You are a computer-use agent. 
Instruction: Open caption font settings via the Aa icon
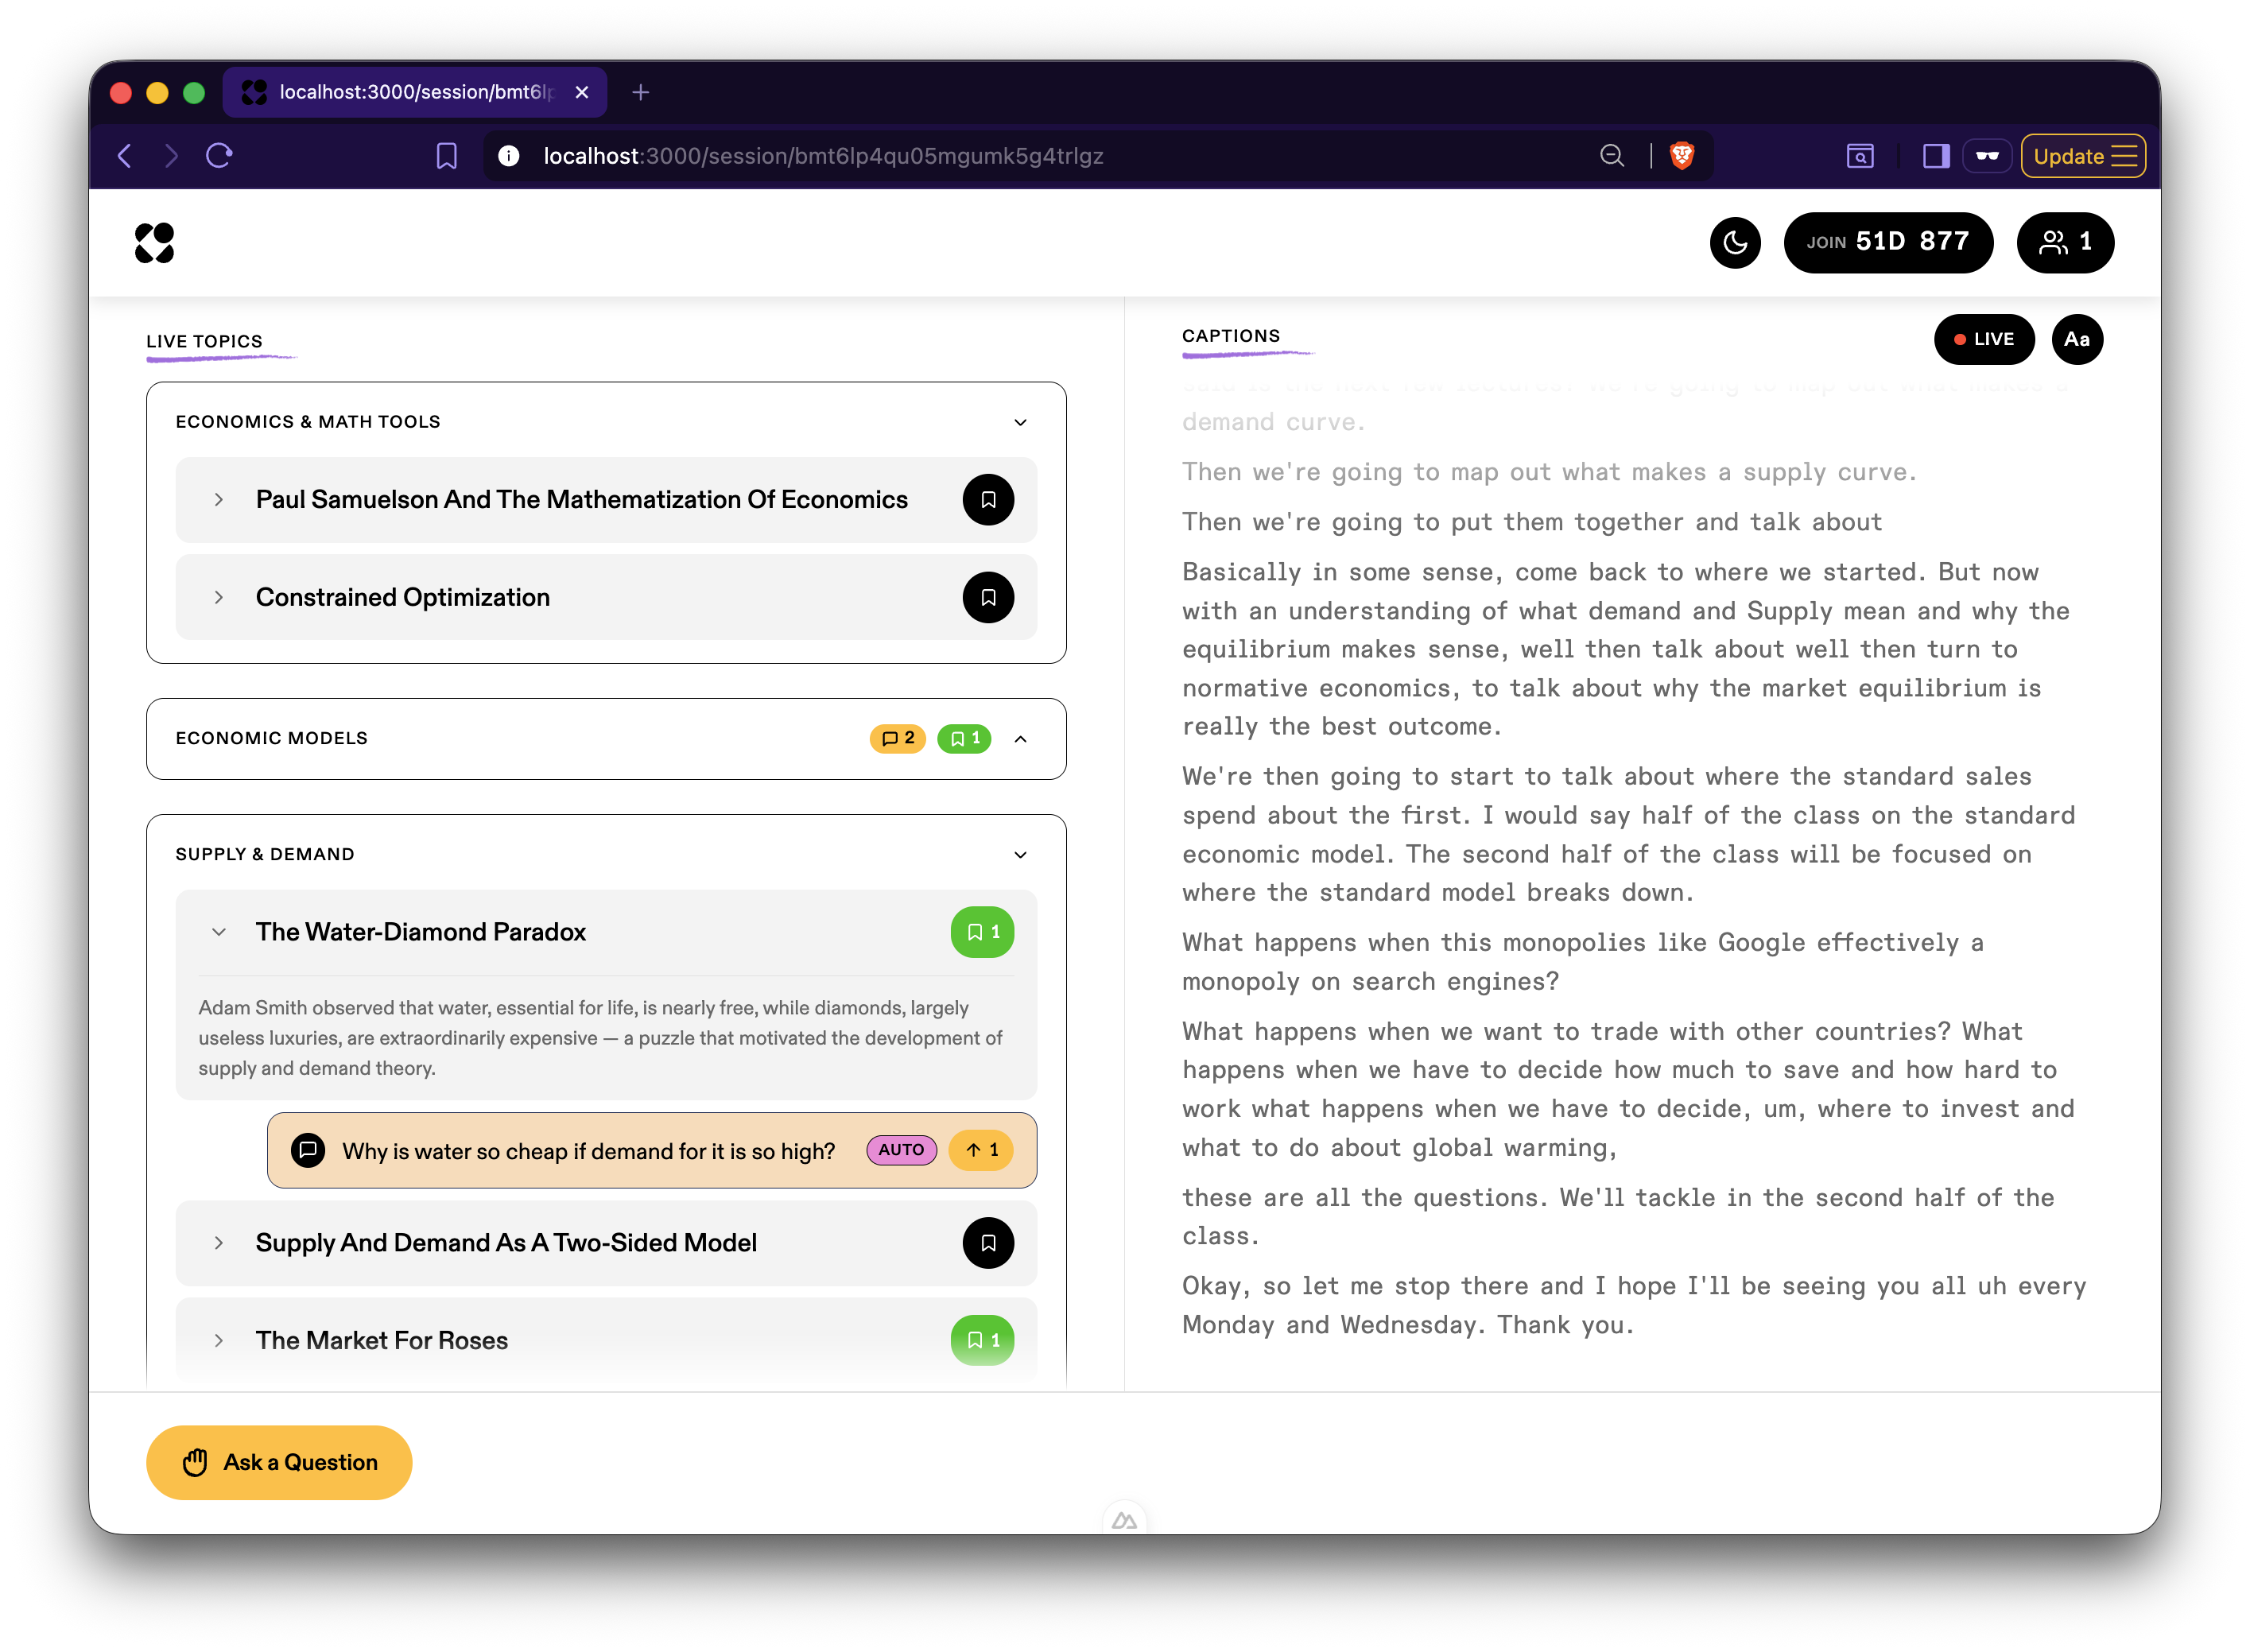2077,339
